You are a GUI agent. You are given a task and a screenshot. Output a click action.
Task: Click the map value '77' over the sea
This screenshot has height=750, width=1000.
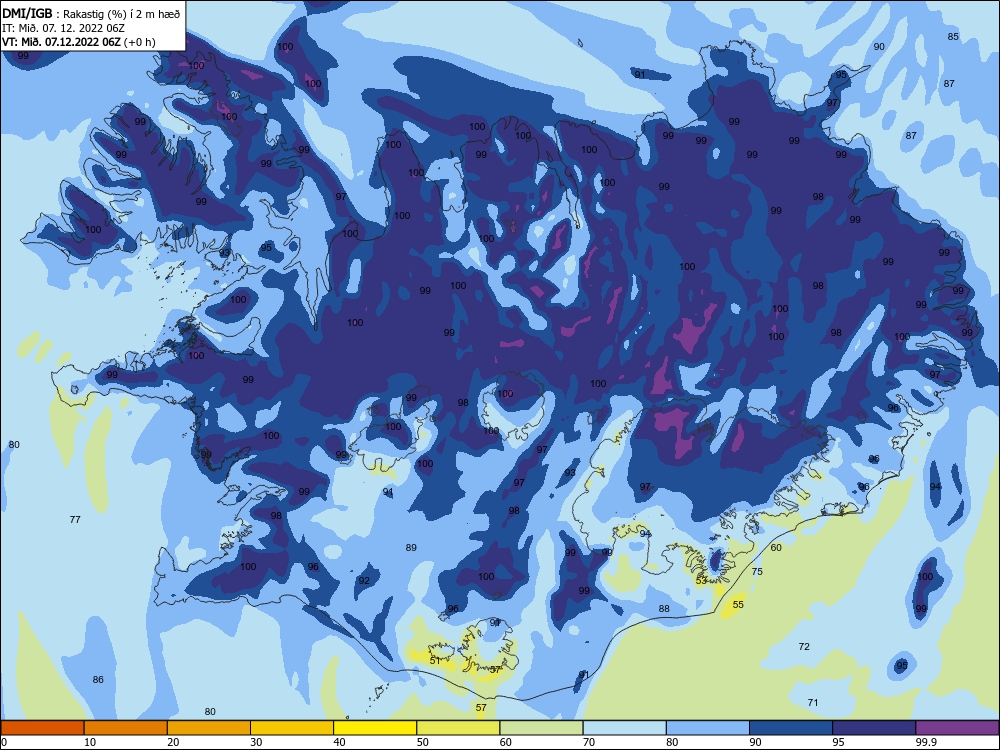click(75, 520)
